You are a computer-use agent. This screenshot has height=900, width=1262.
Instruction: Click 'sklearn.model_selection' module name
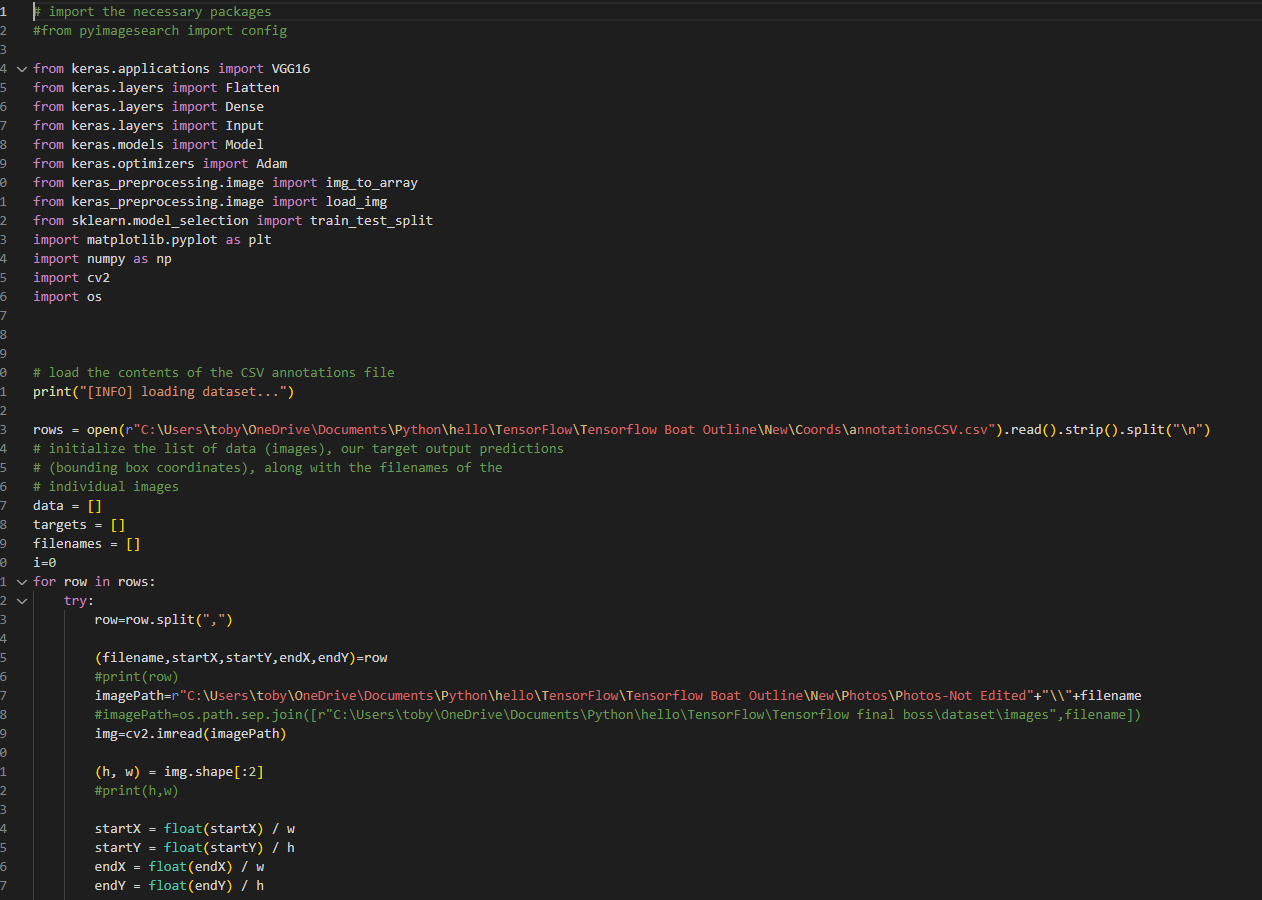(160, 221)
